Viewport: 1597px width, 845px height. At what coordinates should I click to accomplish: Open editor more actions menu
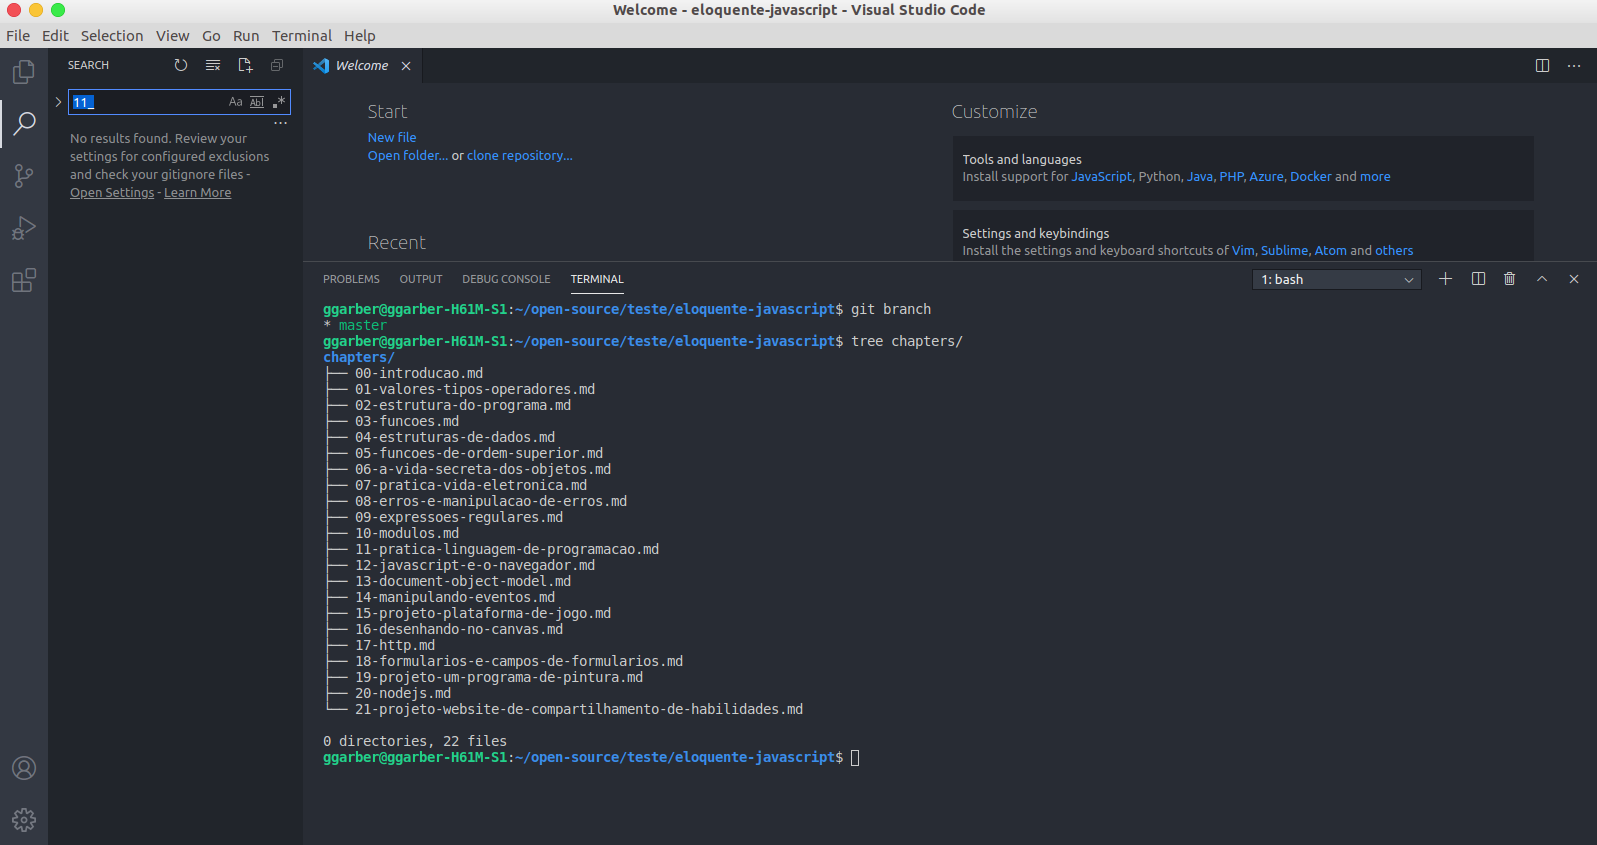click(1574, 66)
